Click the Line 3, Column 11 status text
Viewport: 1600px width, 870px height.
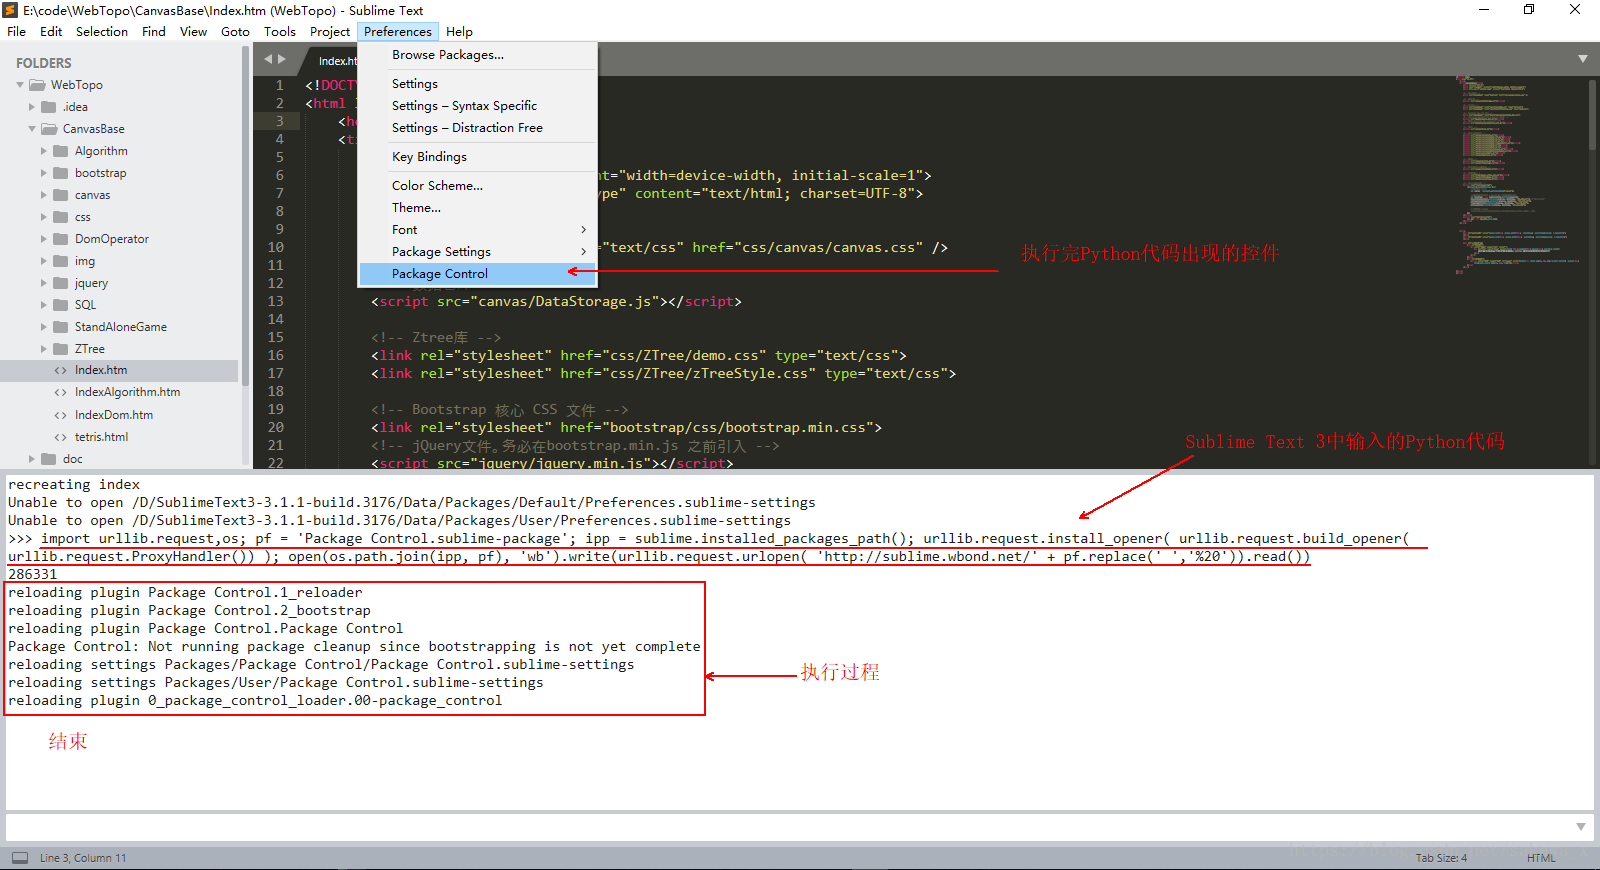[x=83, y=858]
